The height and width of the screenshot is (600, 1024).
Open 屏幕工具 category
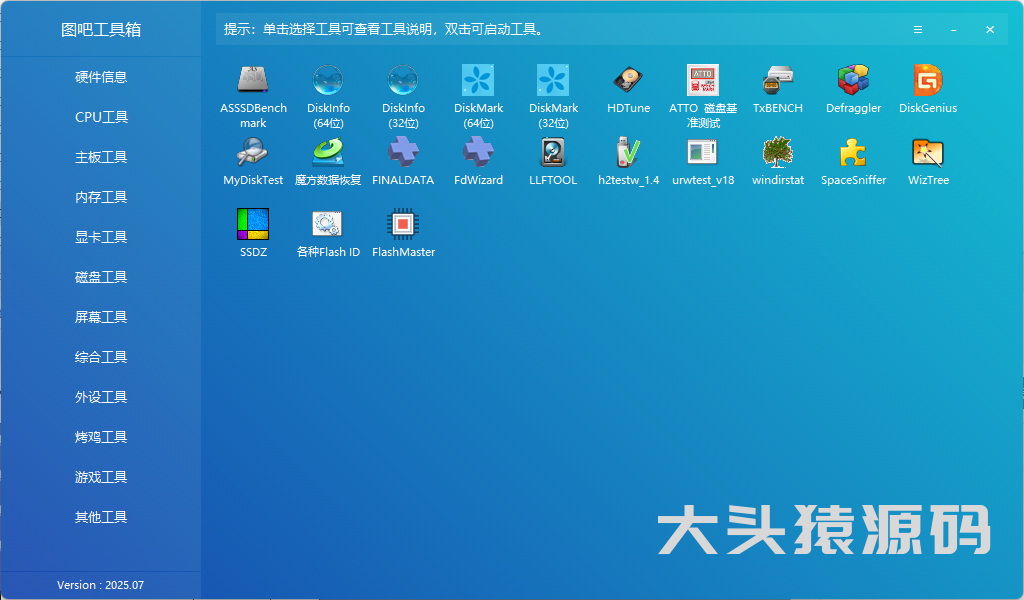point(101,317)
